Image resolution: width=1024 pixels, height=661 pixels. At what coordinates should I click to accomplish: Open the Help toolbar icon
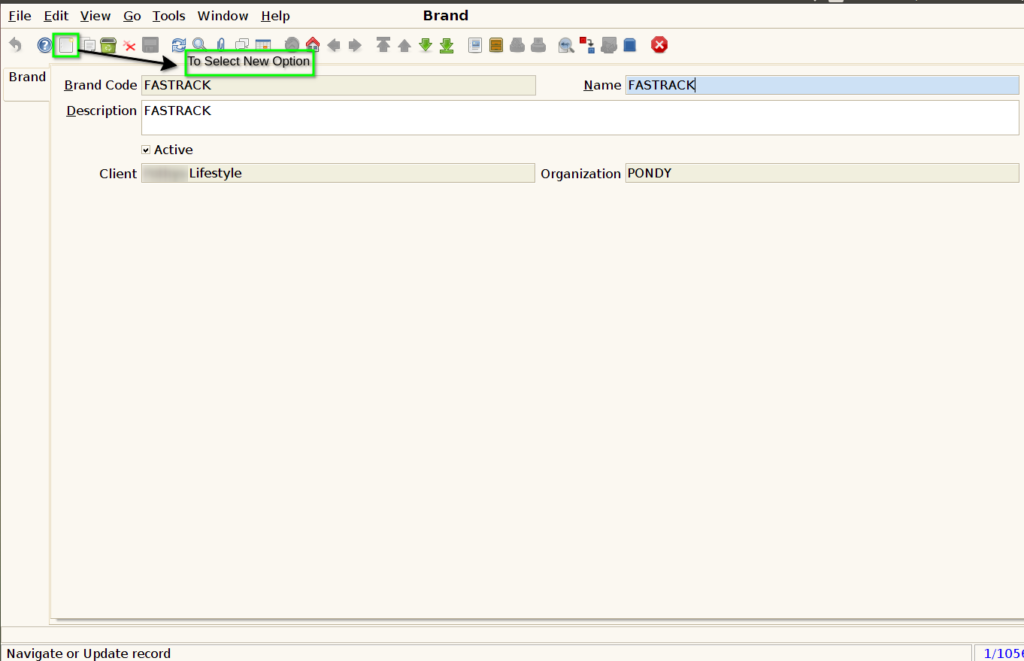(44, 45)
